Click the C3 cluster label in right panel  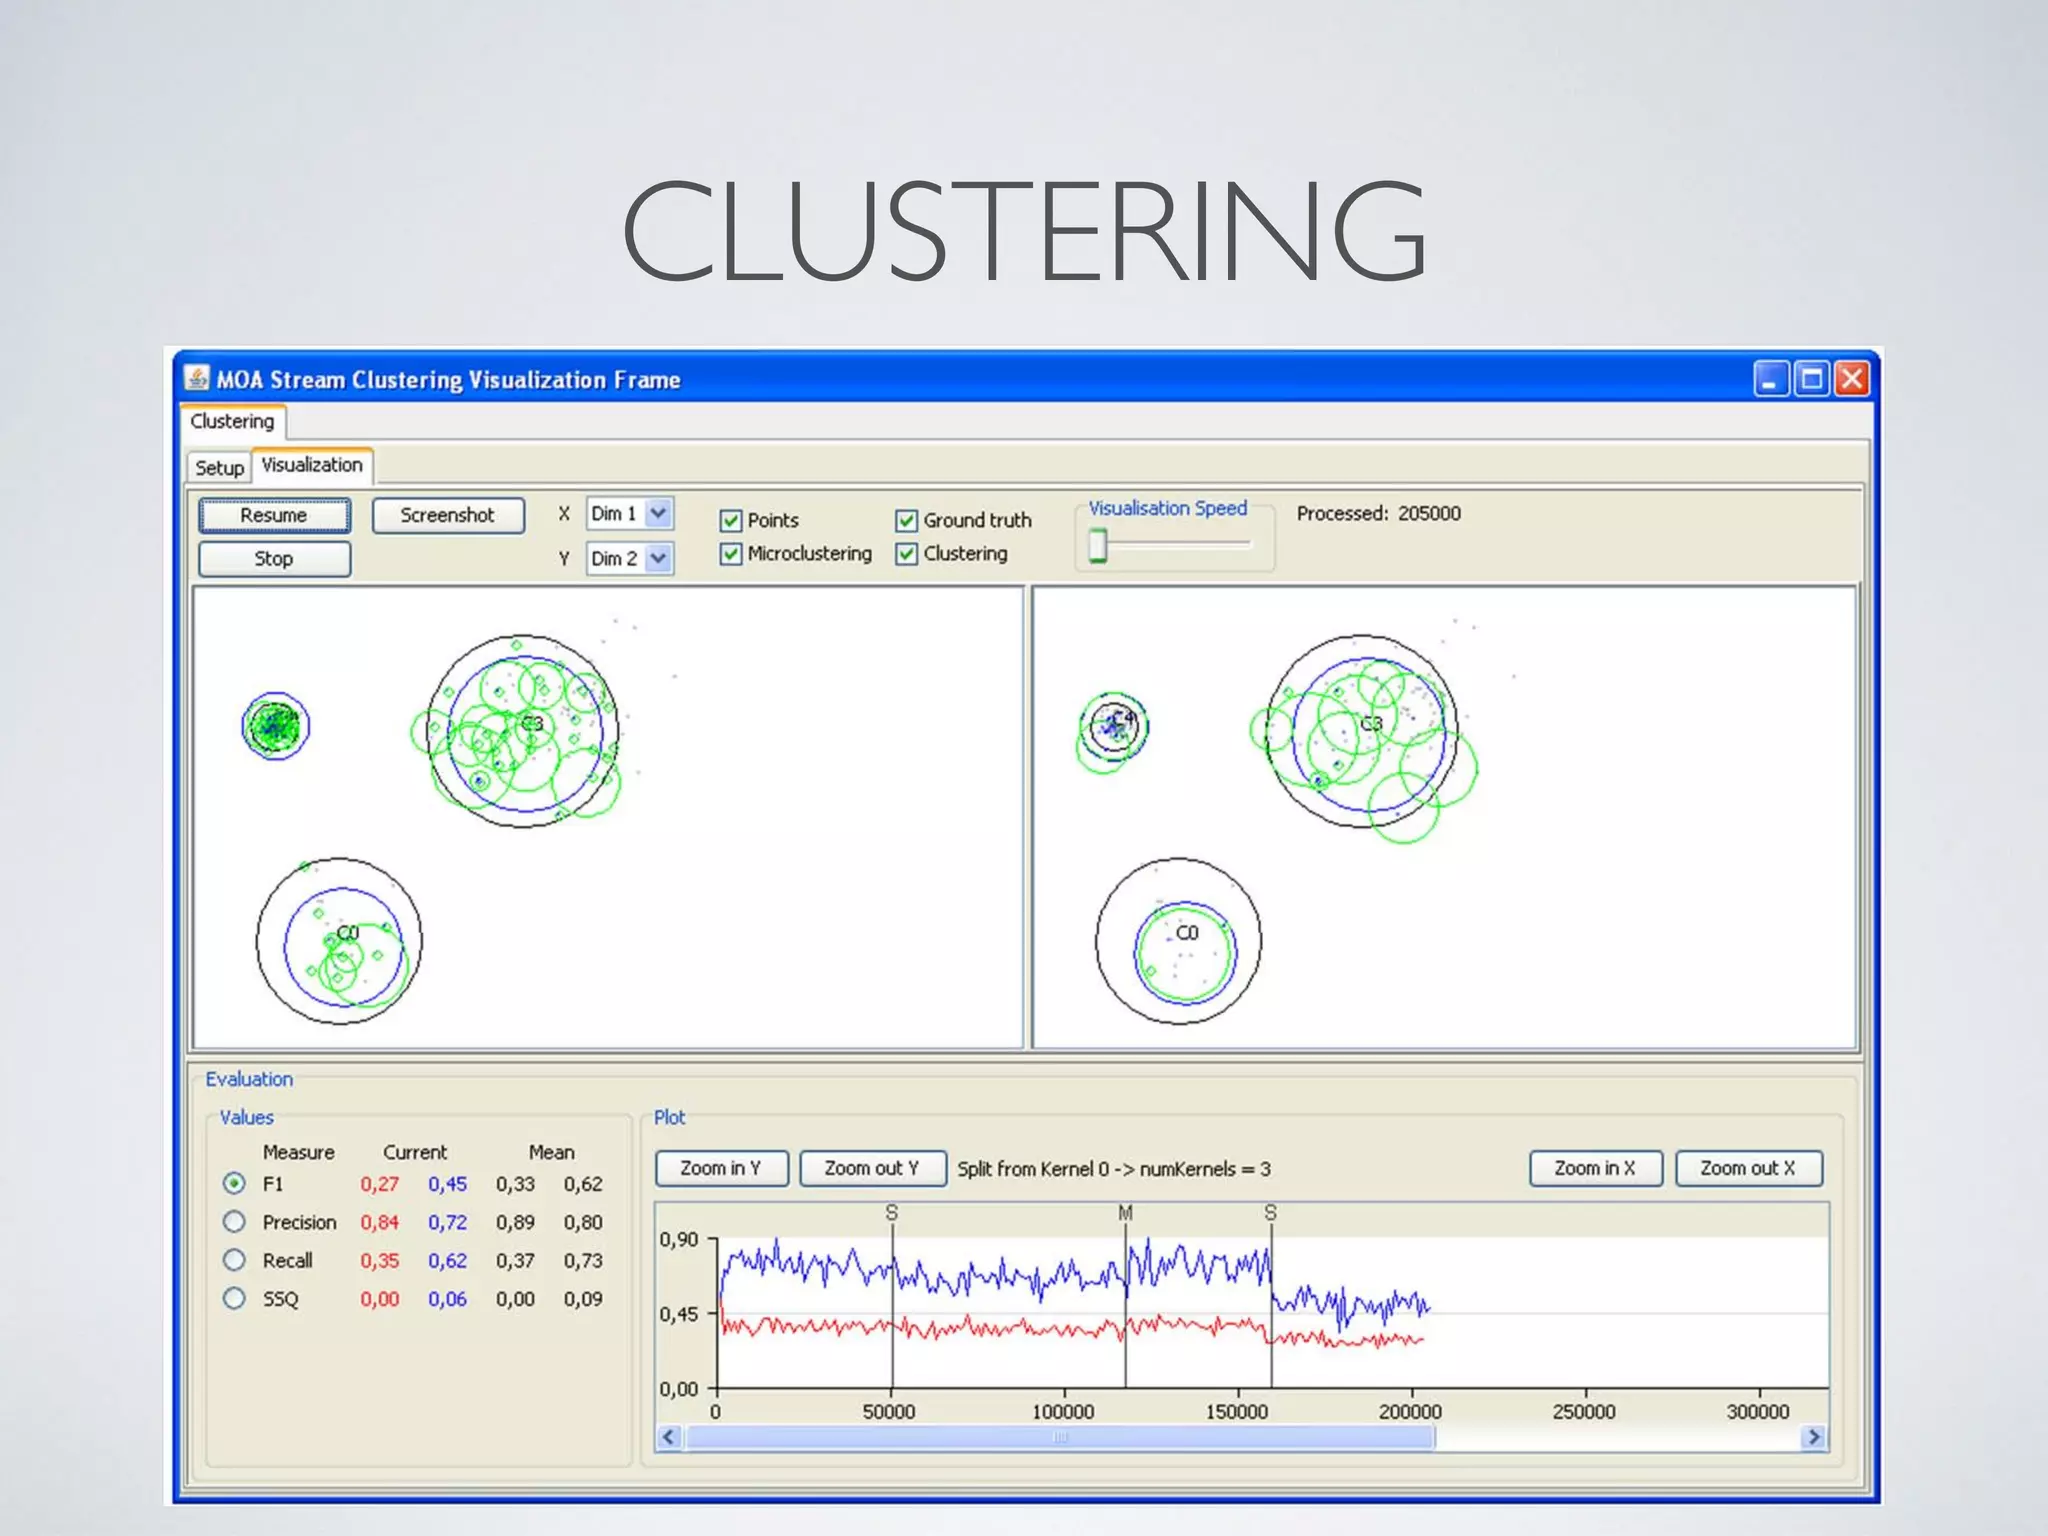pyautogui.click(x=1371, y=723)
